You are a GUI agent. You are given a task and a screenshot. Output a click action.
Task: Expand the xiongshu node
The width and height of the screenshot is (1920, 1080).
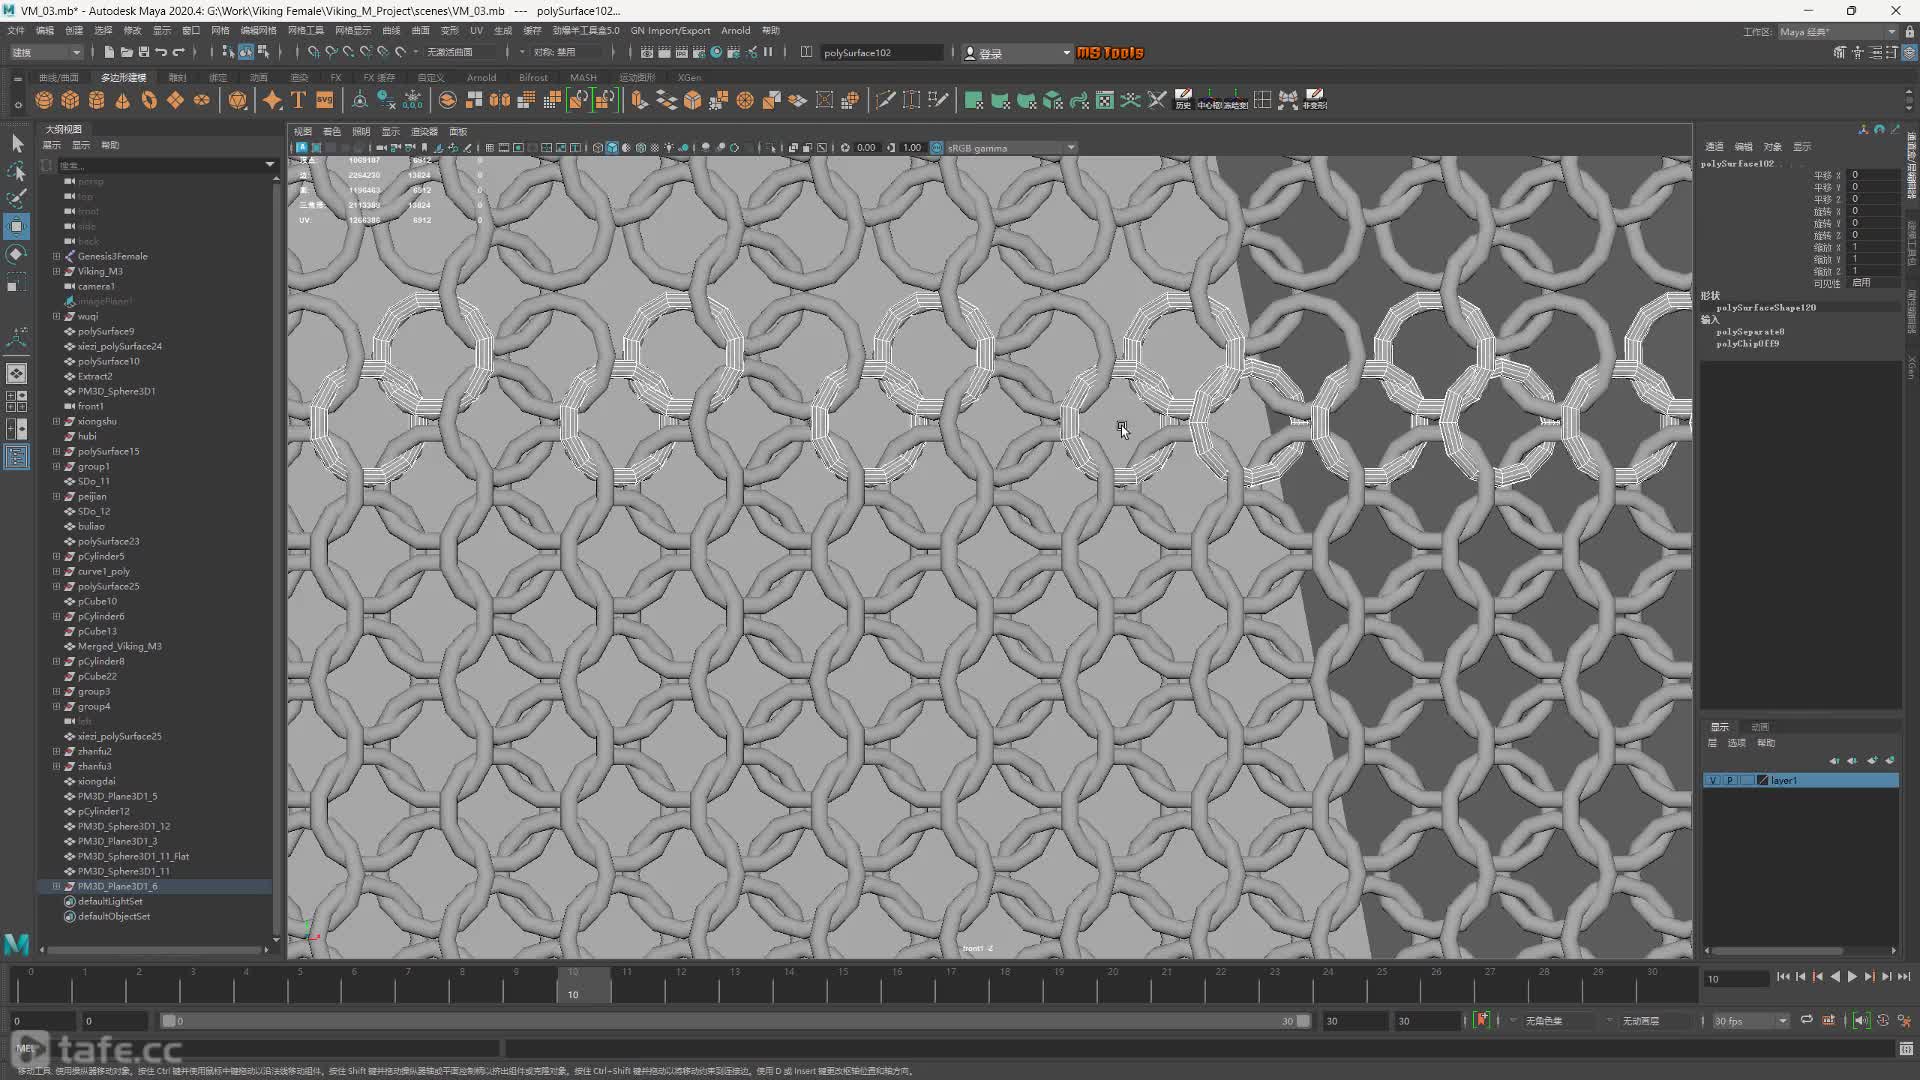[56, 421]
